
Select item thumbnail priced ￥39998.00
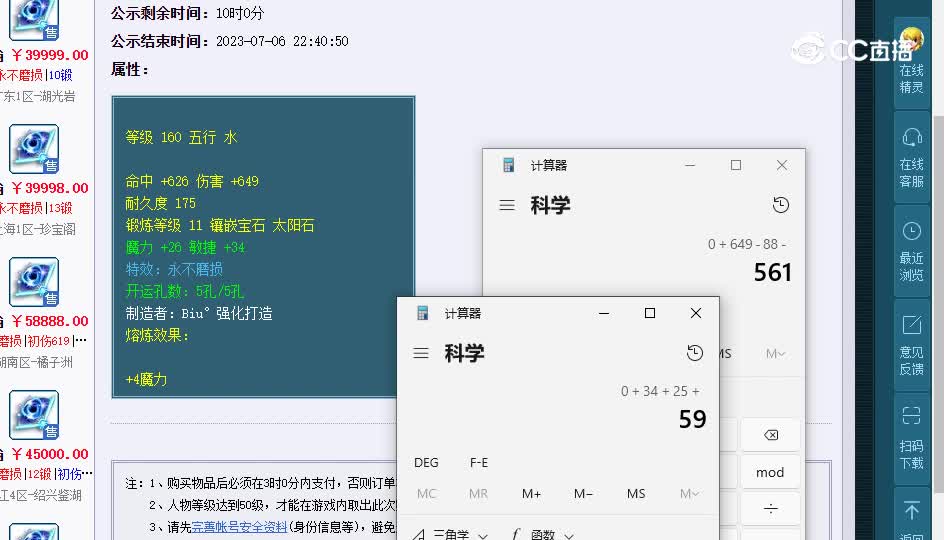34,149
